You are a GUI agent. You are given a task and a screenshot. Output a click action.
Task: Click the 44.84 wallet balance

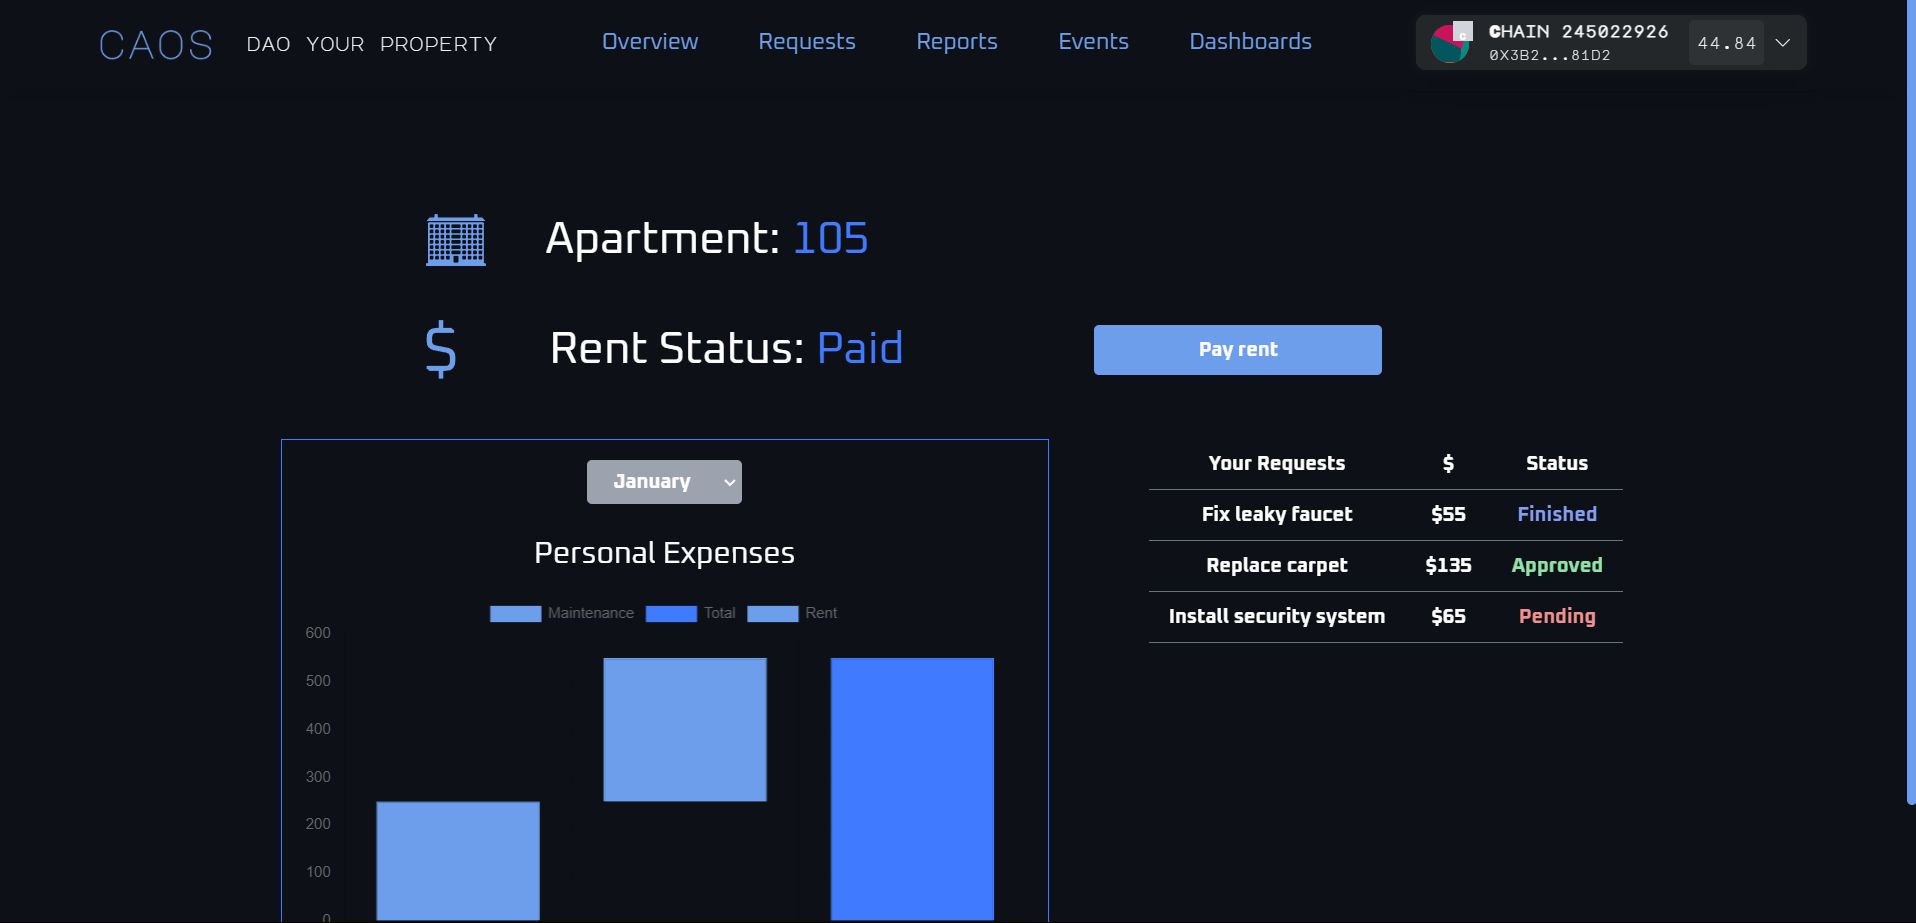pyautogui.click(x=1726, y=43)
